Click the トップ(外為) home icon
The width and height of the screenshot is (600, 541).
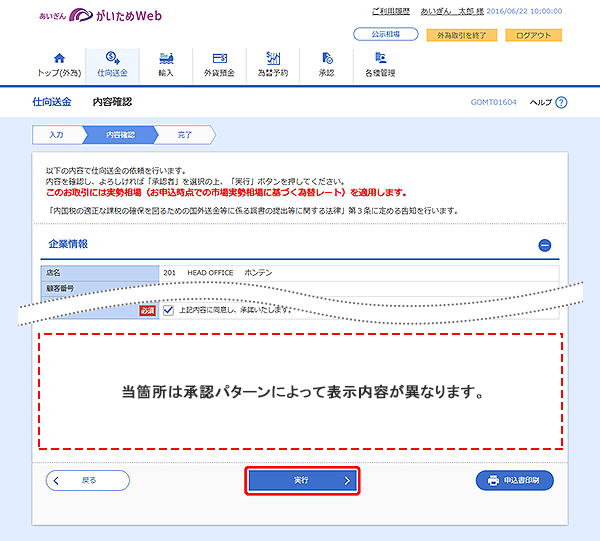(58, 59)
